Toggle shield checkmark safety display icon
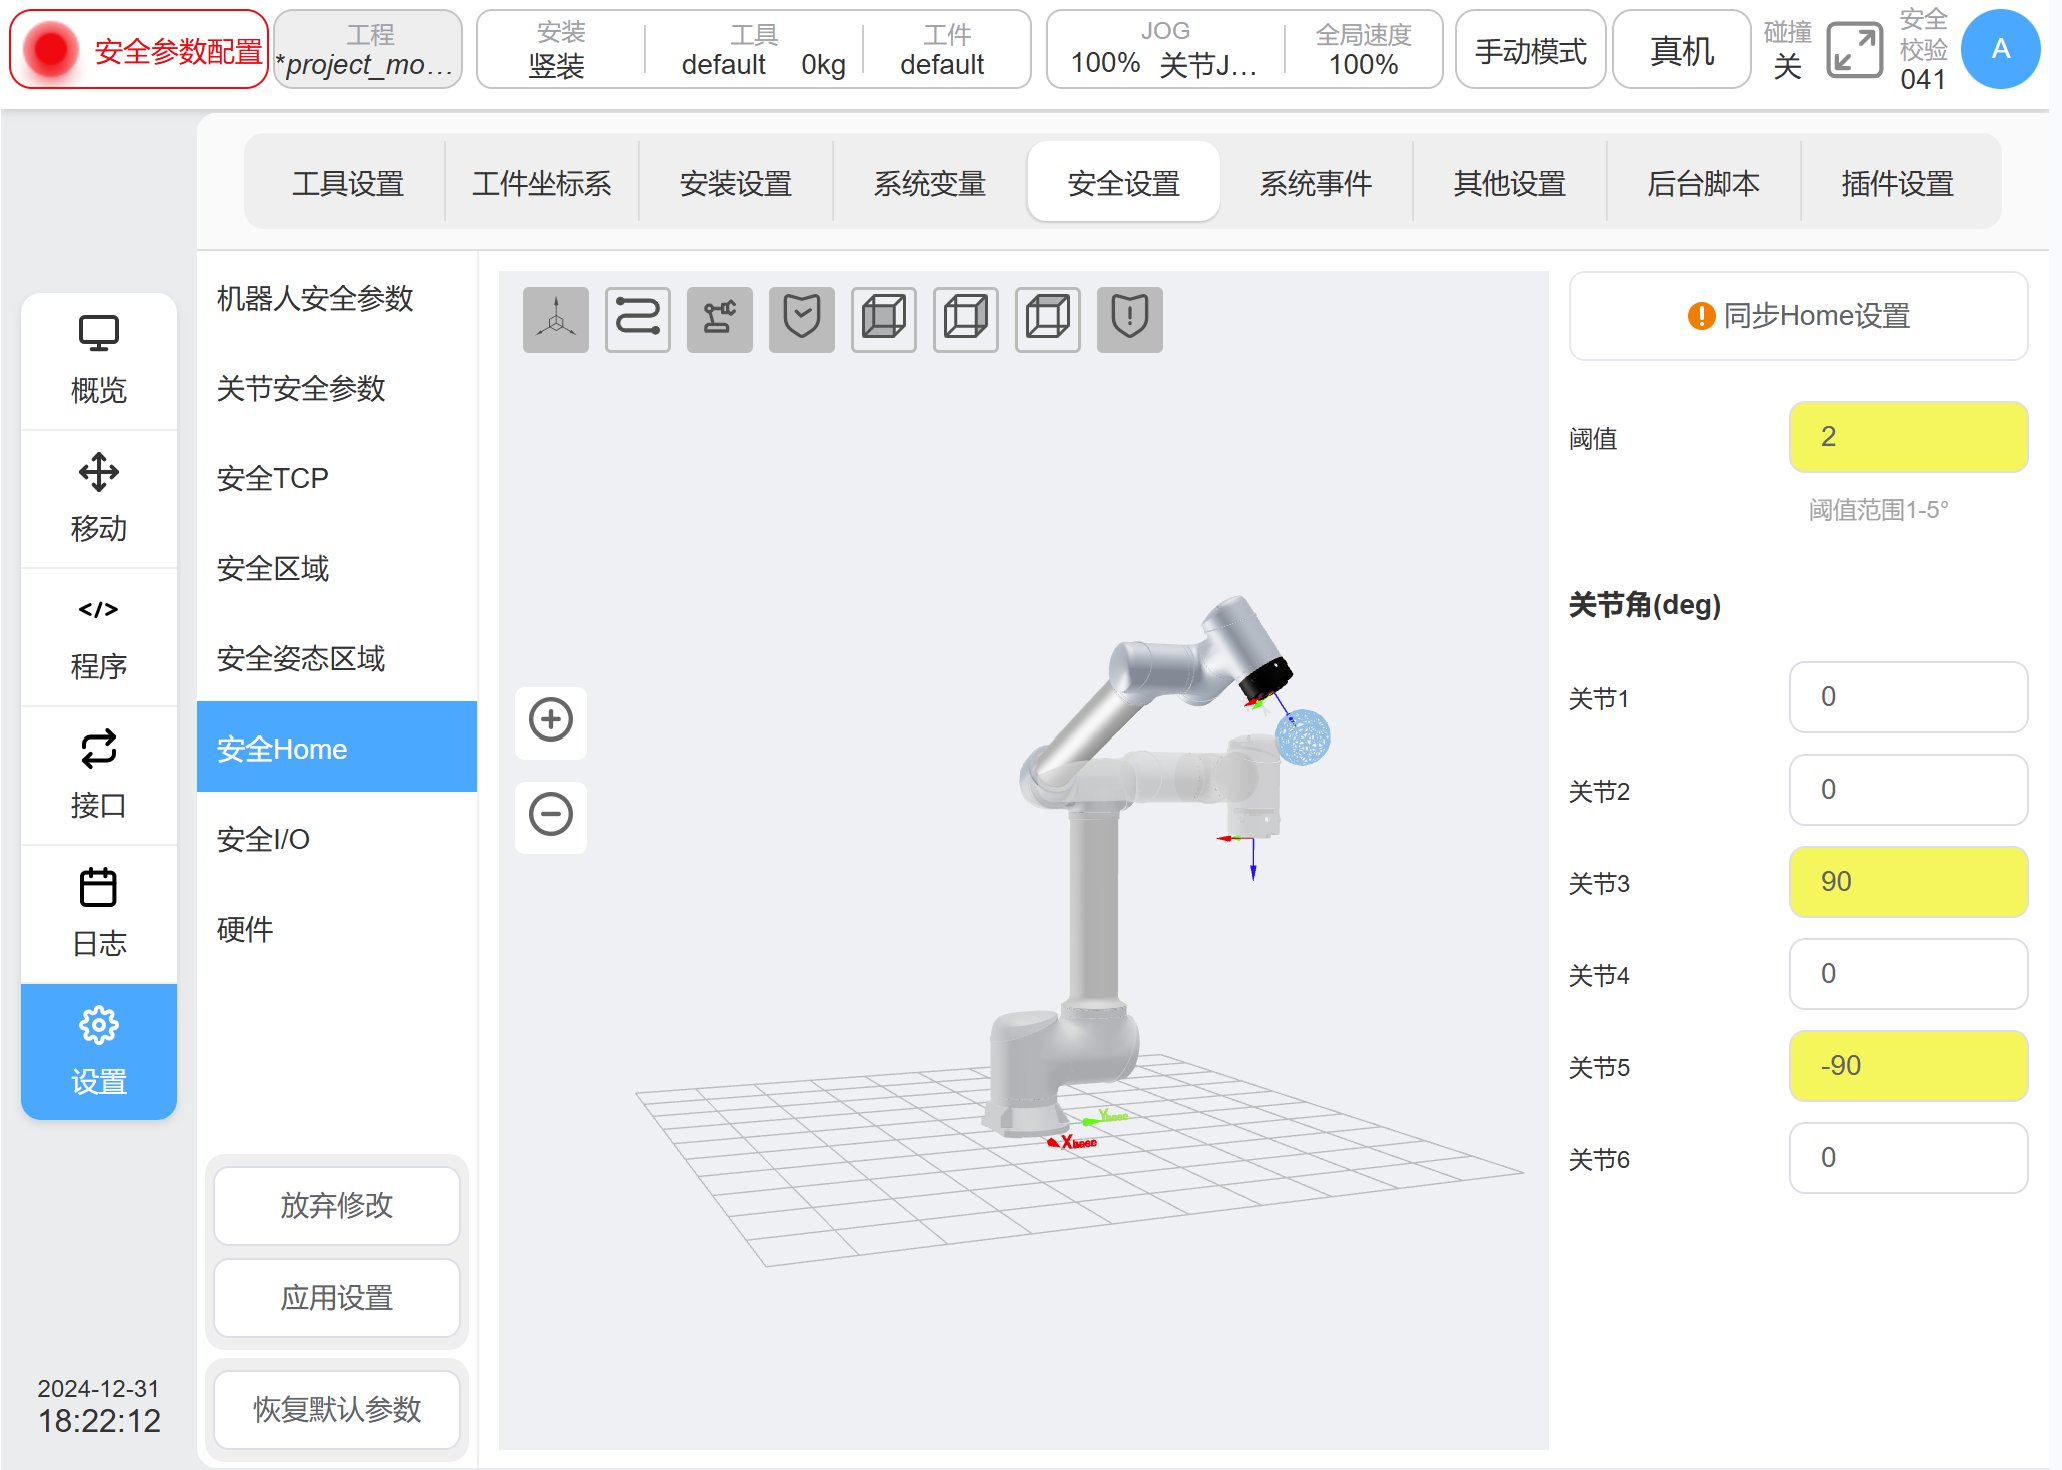Screen dimensions: 2062x1470 (x=801, y=320)
